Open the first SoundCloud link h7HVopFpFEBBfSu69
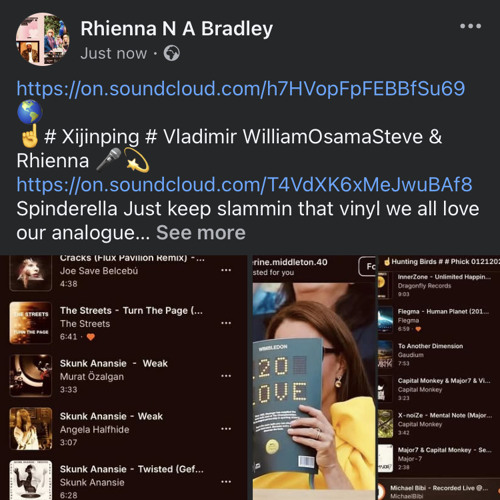Screen dimensions: 500x500 click(x=241, y=89)
